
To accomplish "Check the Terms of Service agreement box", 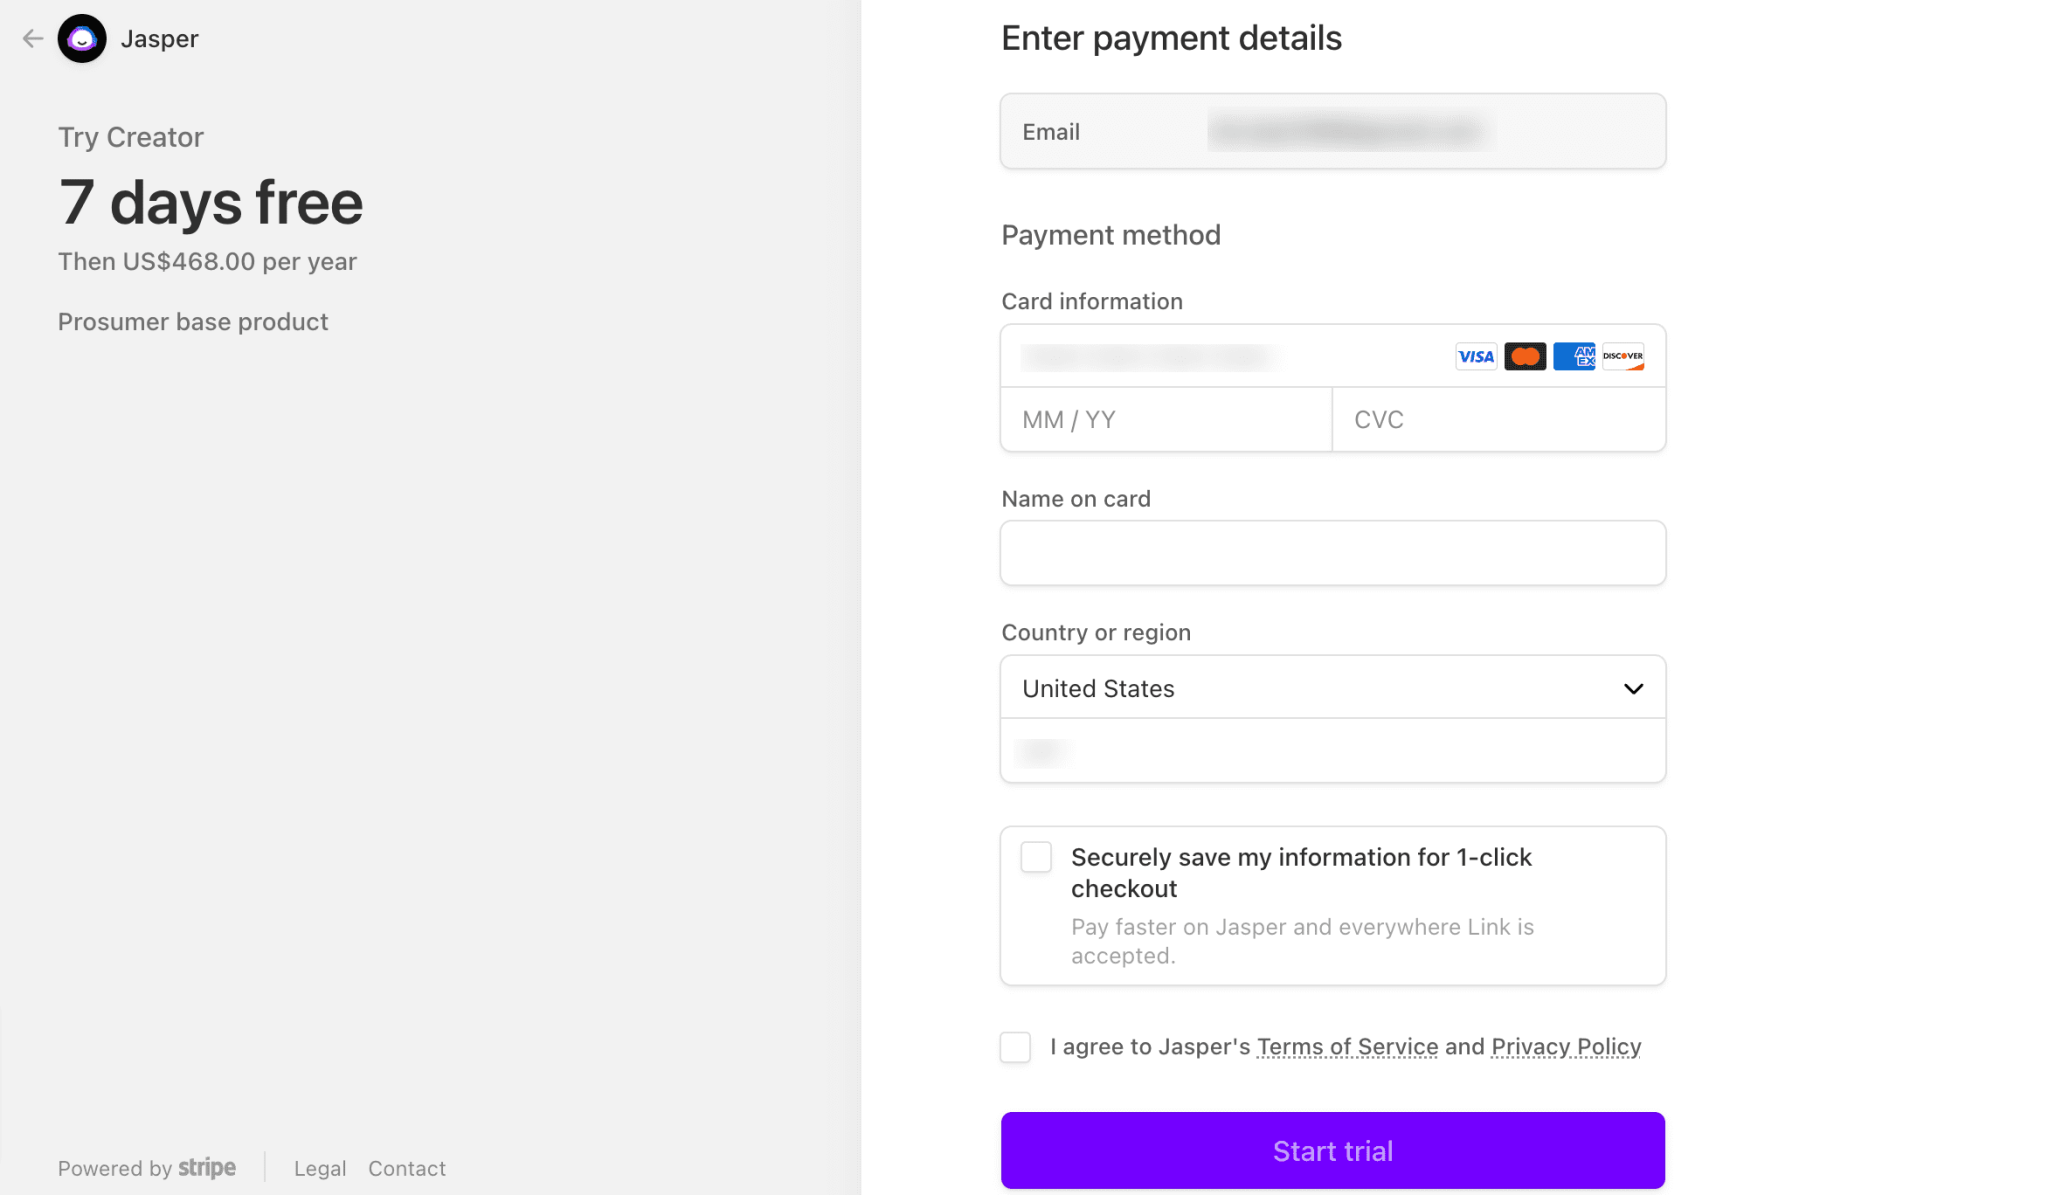I will pos(1015,1047).
